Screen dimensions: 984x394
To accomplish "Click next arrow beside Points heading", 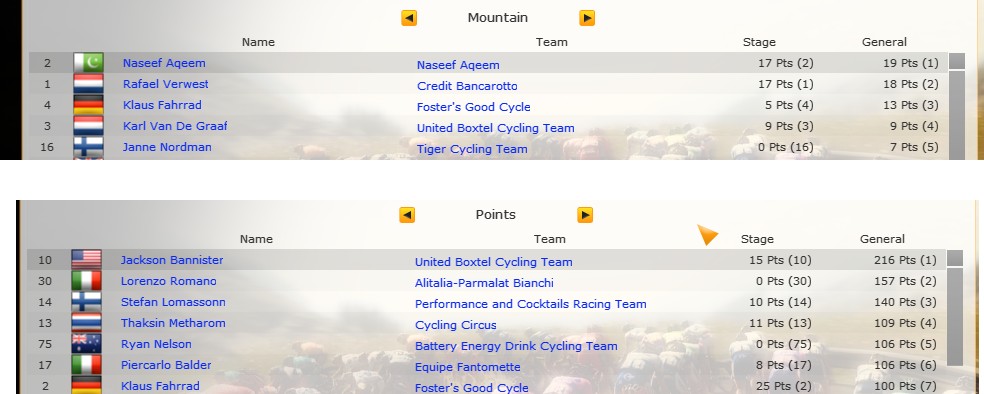I will (585, 215).
